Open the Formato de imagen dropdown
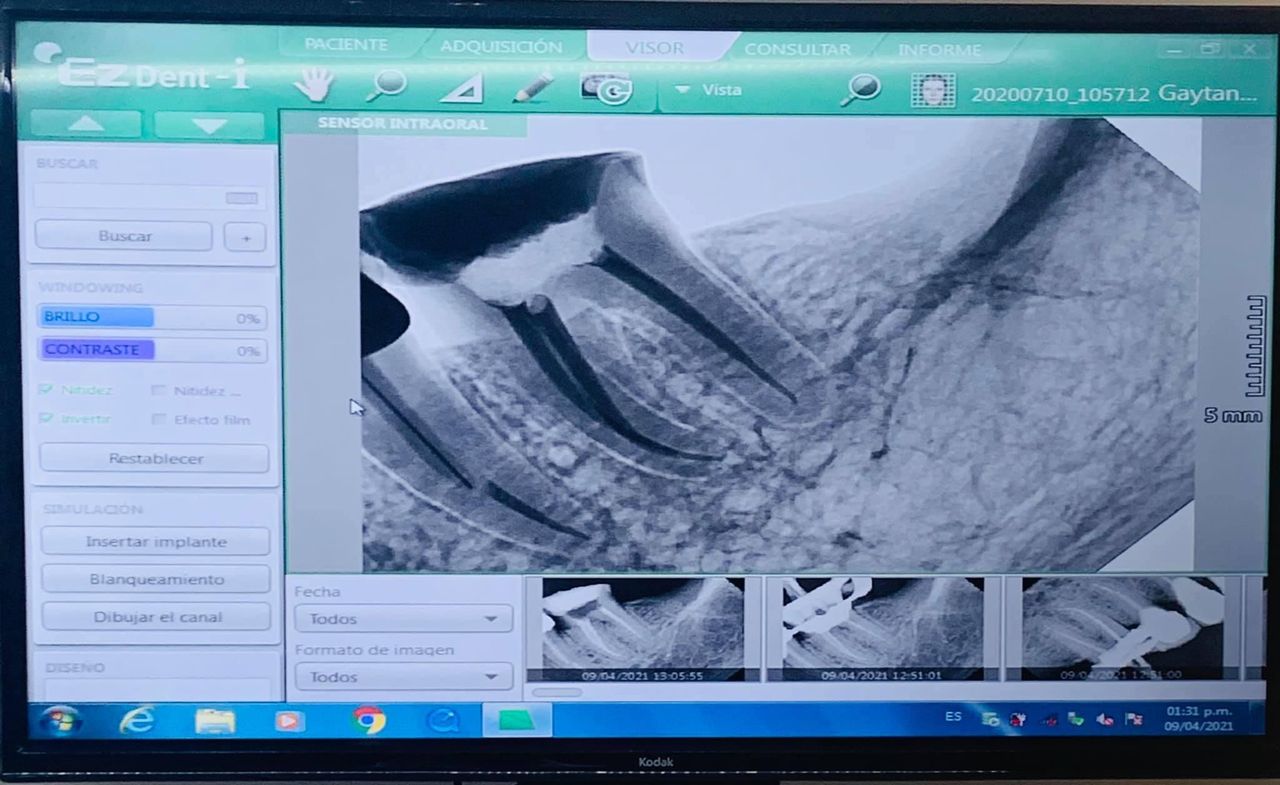 pos(403,677)
